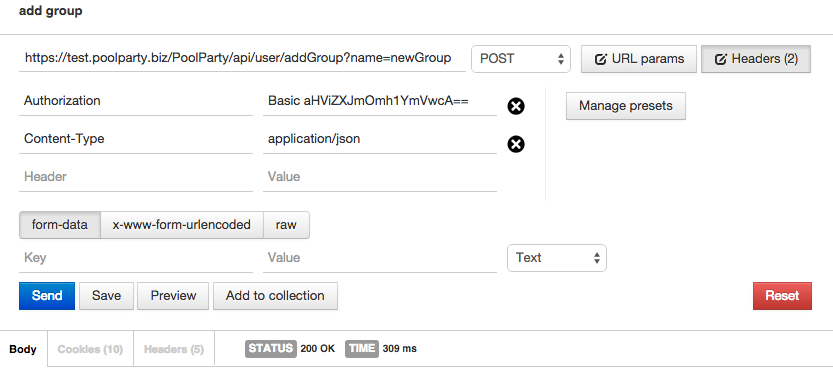Open the Cookies (10) tab
Image resolution: width=833 pixels, height=380 pixels.
(90, 349)
